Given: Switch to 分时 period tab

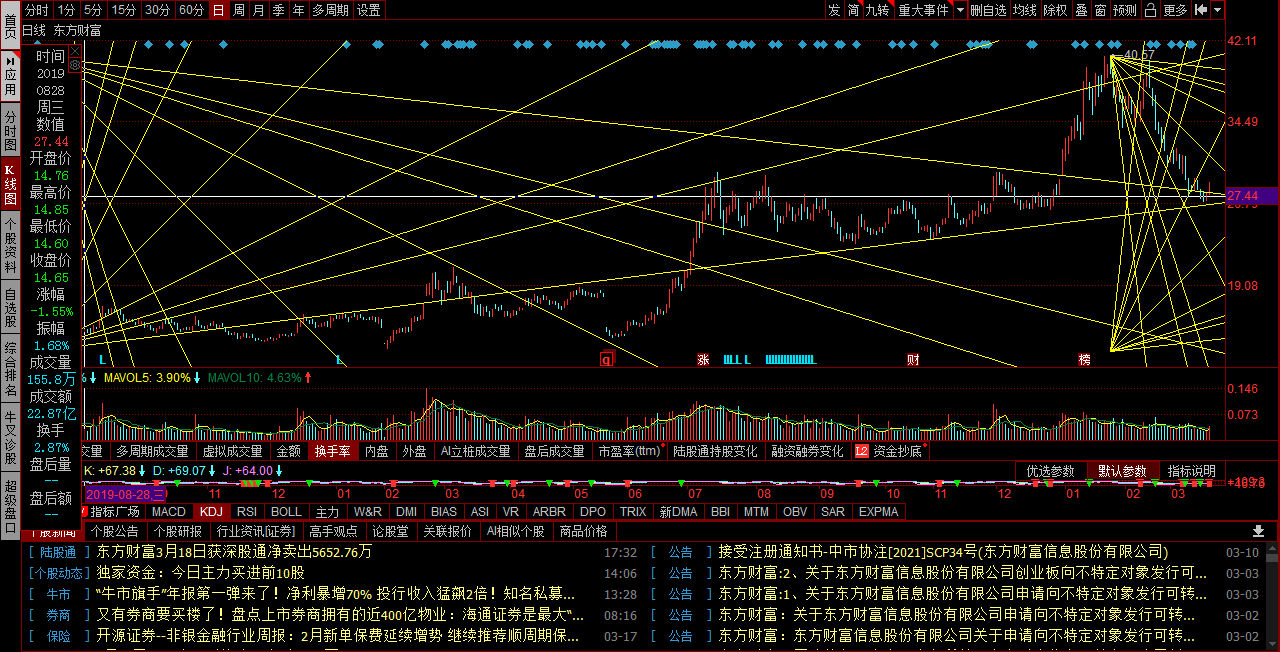Looking at the screenshot, I should tap(37, 10).
